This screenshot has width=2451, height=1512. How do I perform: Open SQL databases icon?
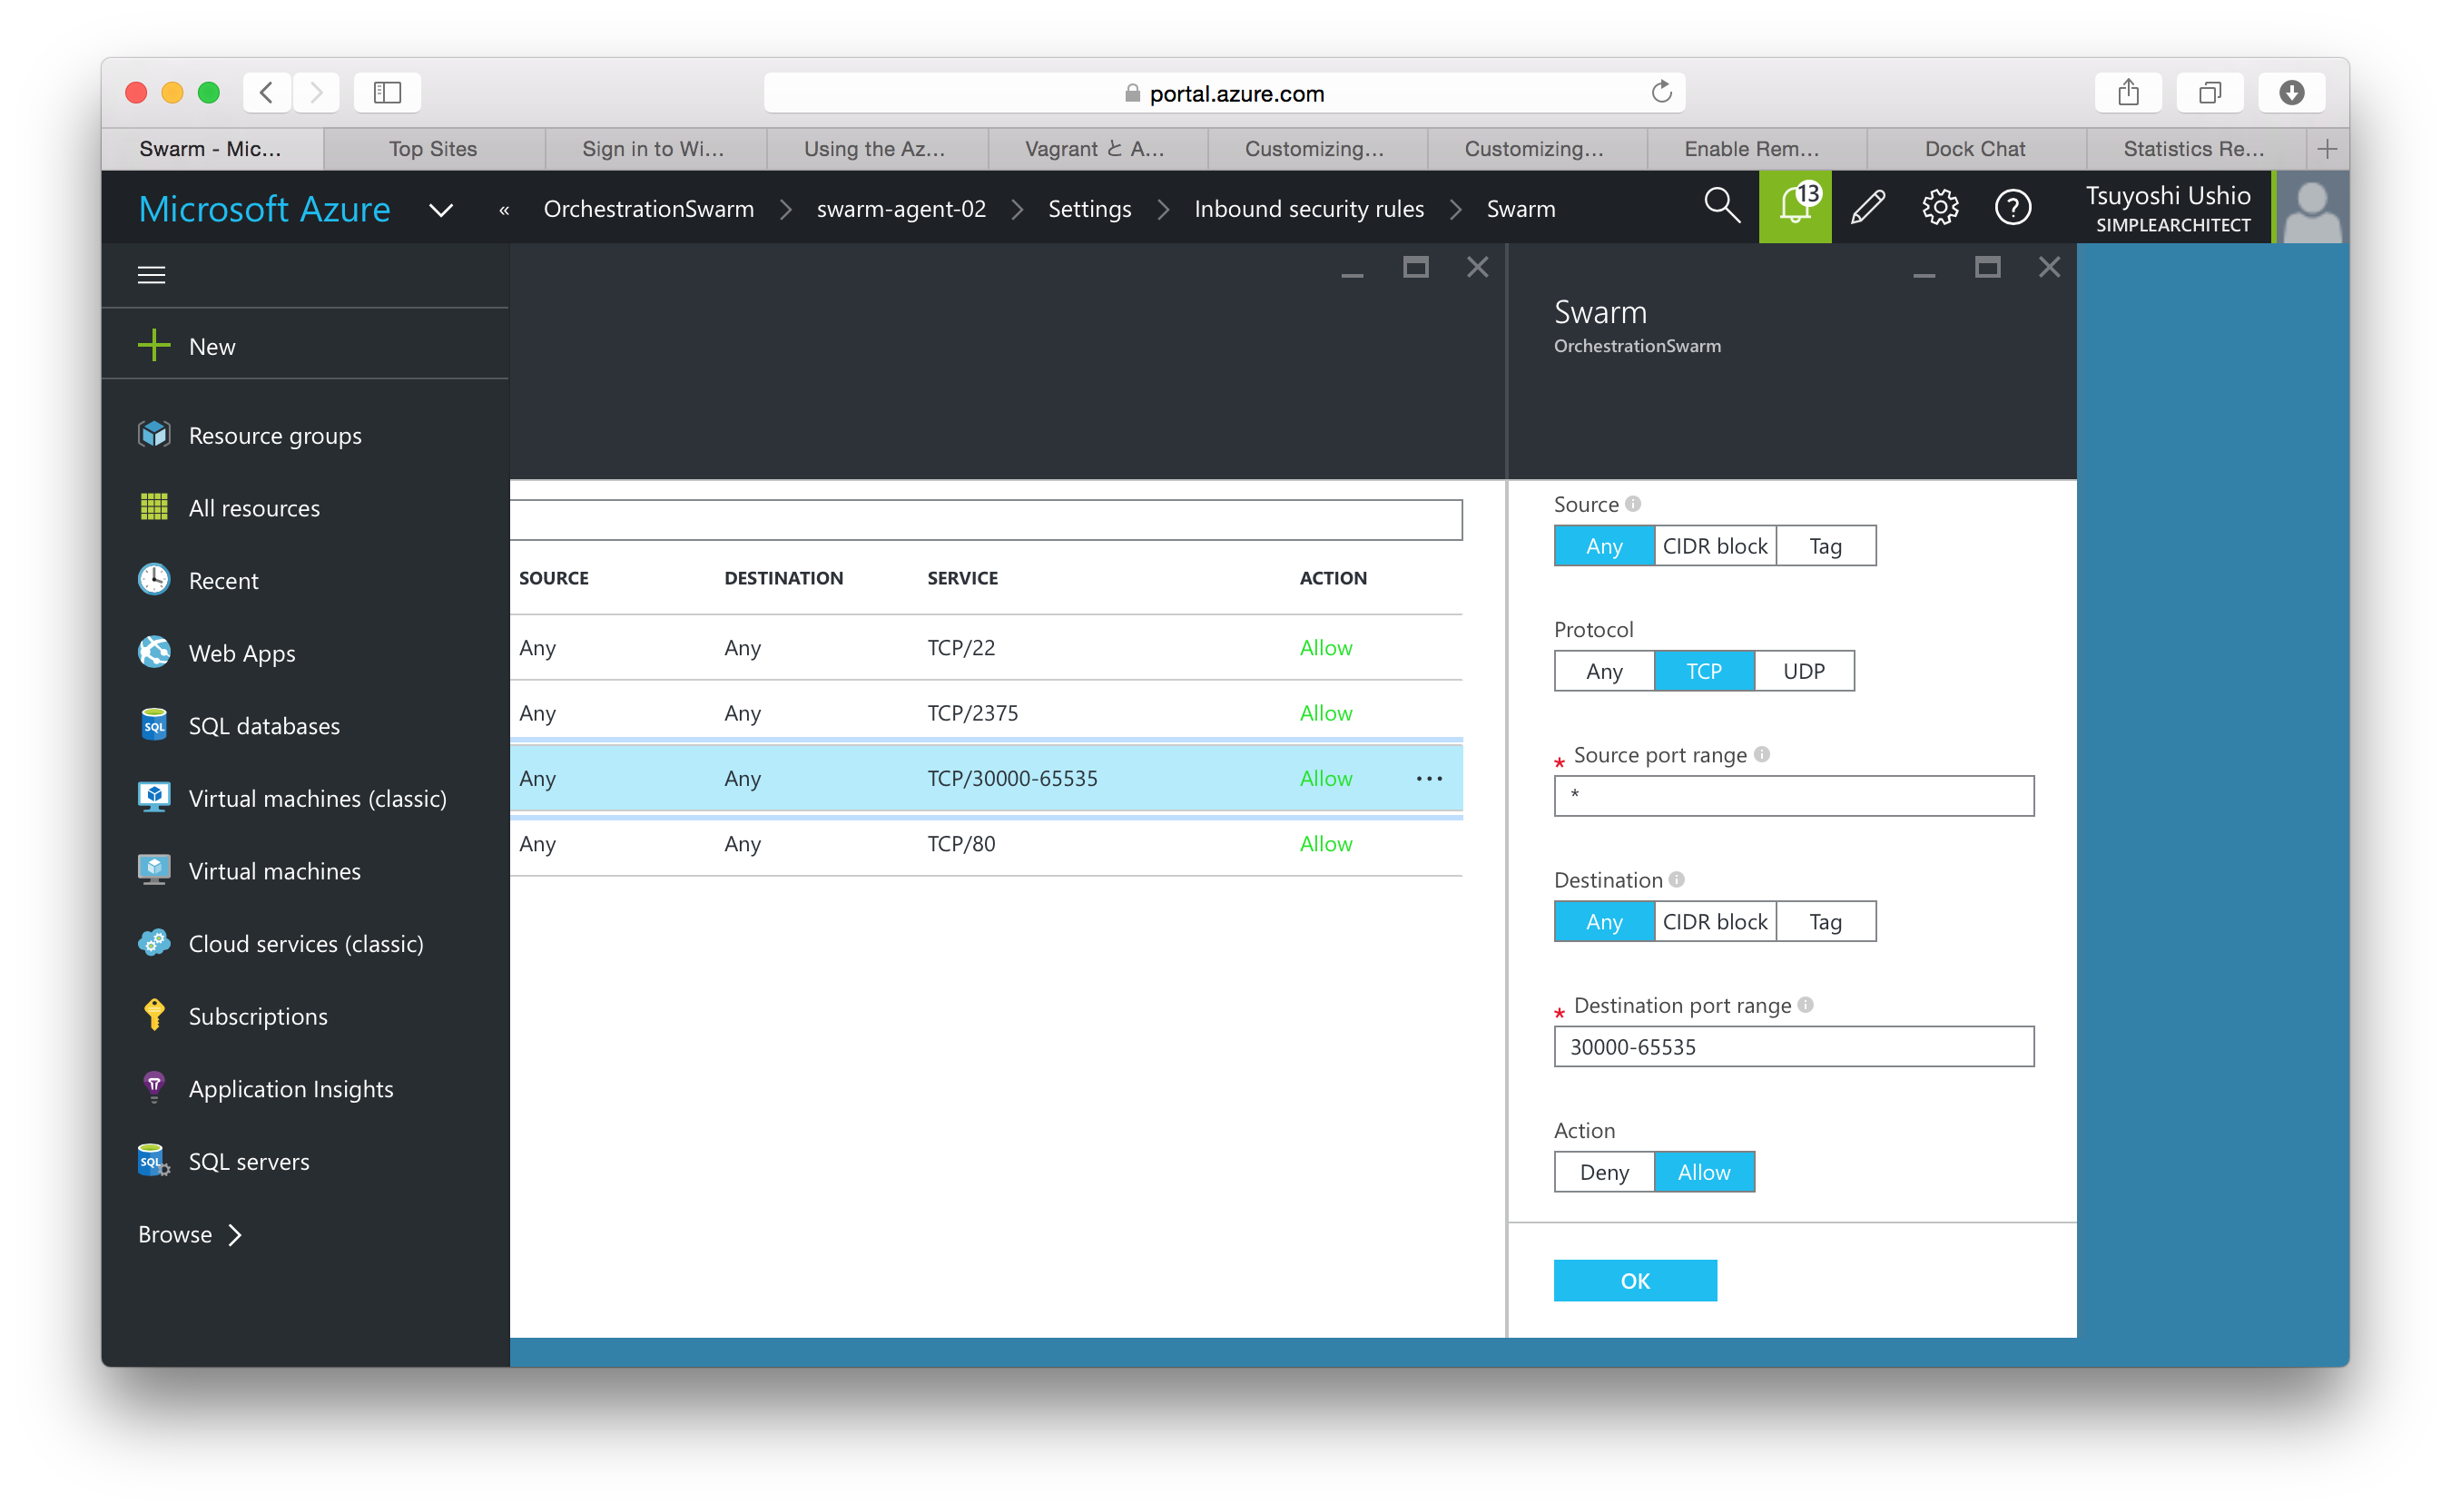pos(154,725)
